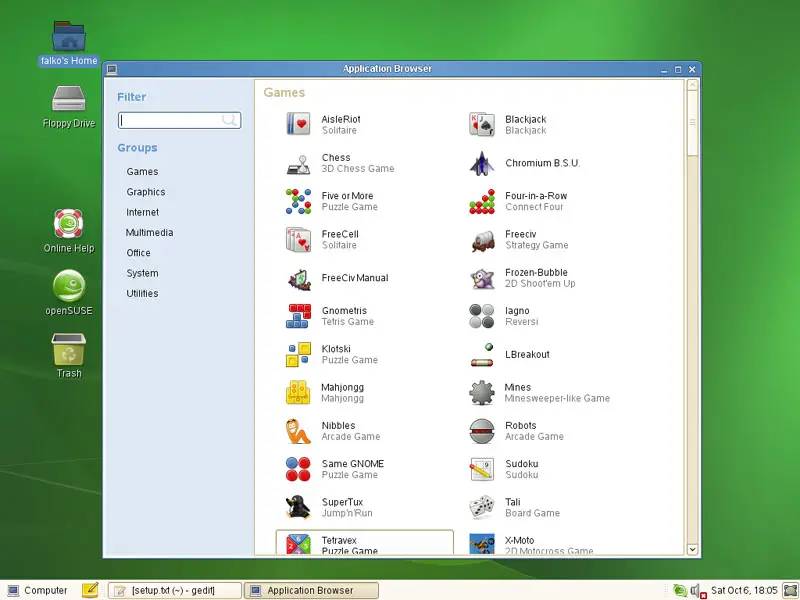Open the Trash desktop icon

(69, 356)
